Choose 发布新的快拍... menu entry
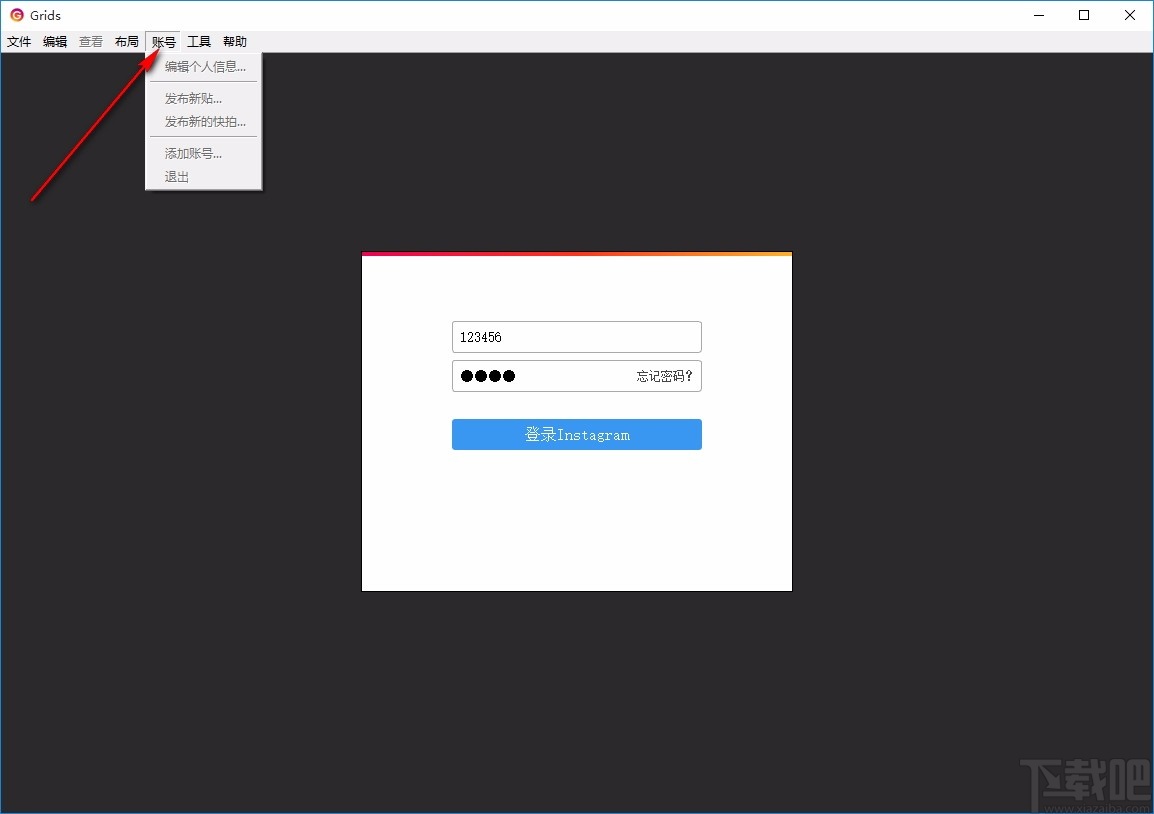This screenshot has width=1154, height=814. (x=204, y=121)
